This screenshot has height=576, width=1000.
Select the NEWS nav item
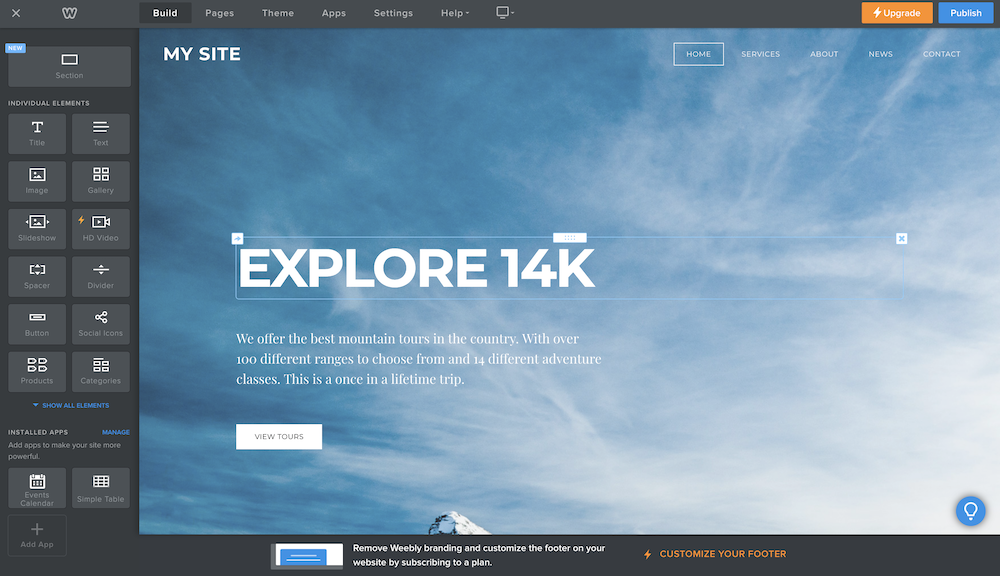[x=880, y=54]
